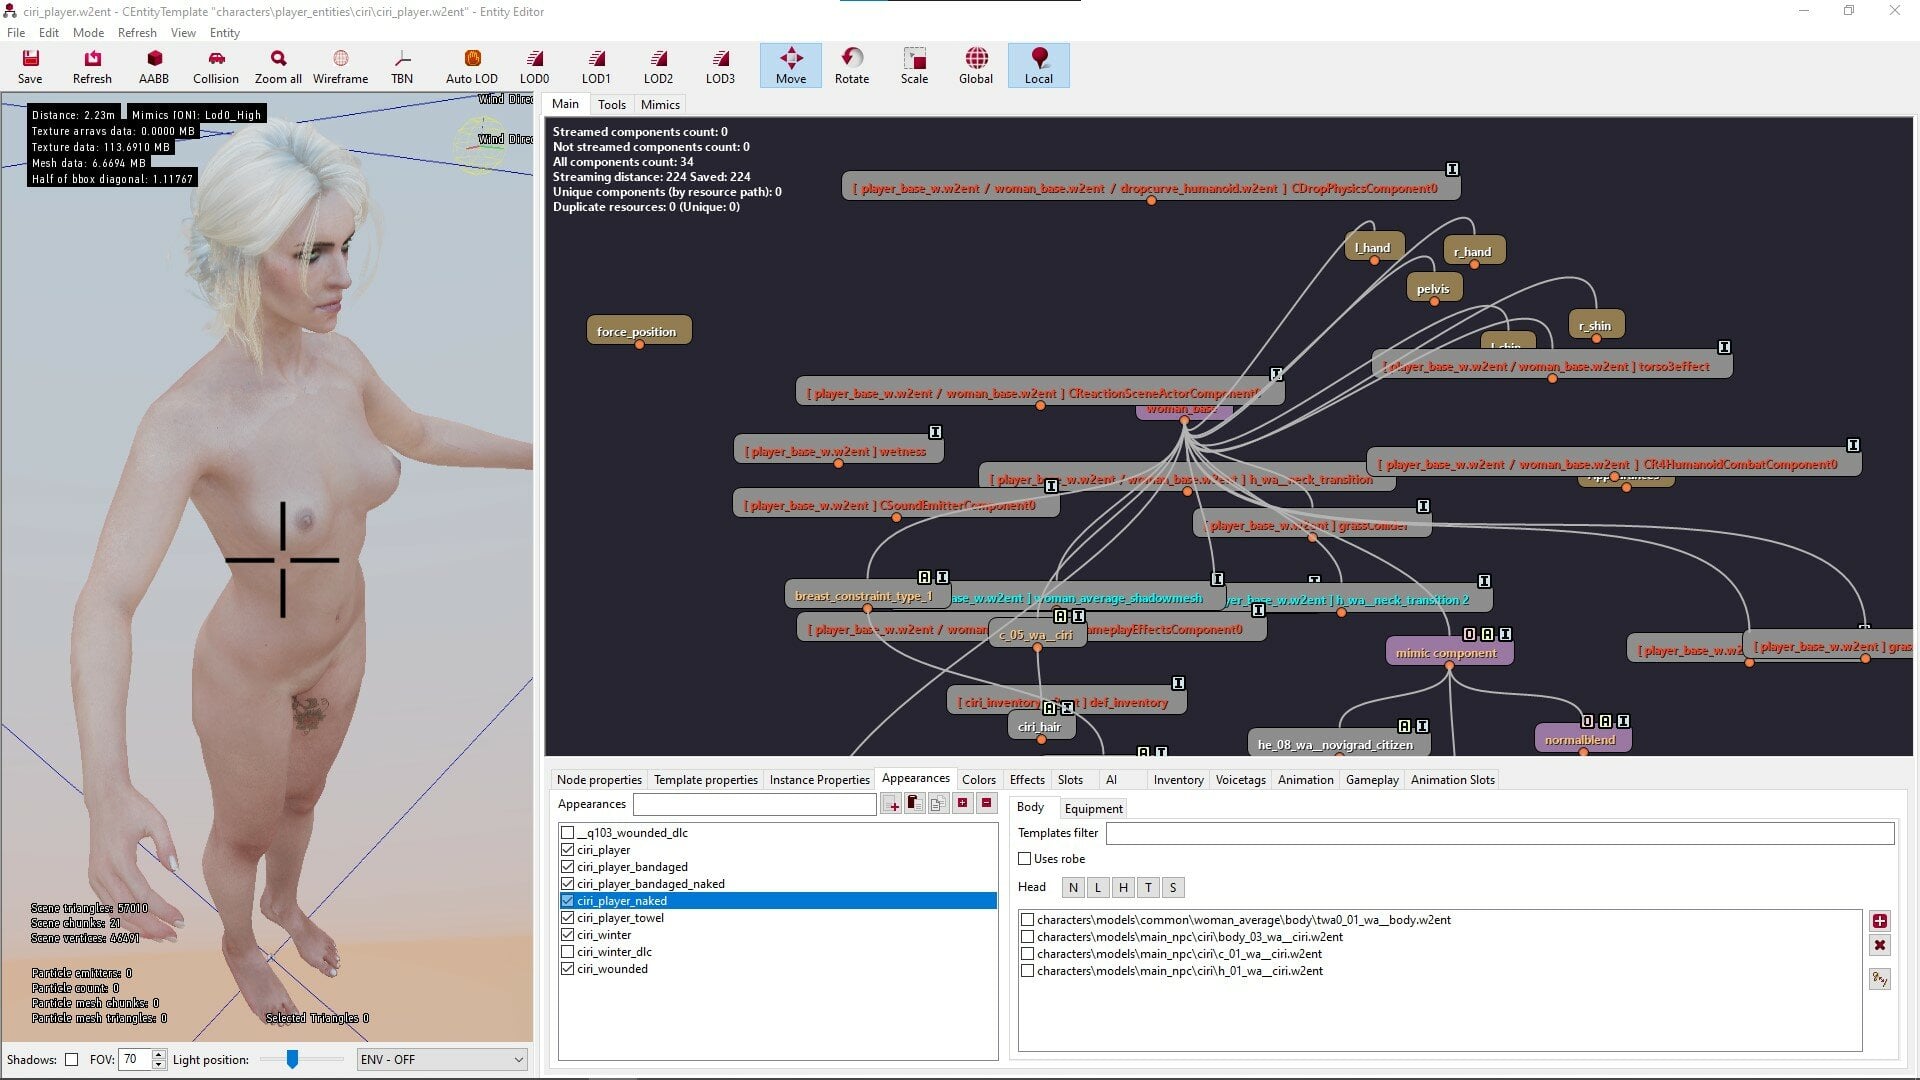
Task: Switch preview to LOD1
Action: coord(596,66)
